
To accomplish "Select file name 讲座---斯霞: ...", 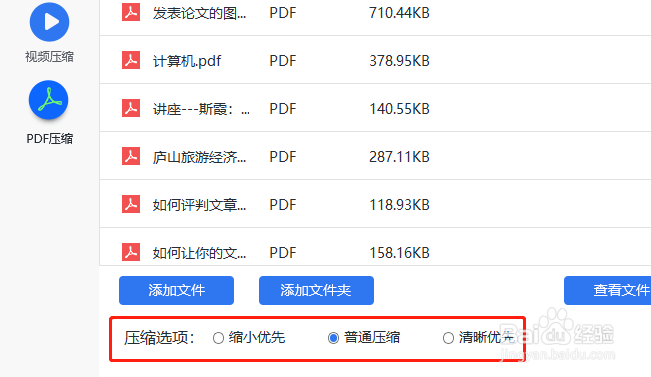I will (201, 109).
